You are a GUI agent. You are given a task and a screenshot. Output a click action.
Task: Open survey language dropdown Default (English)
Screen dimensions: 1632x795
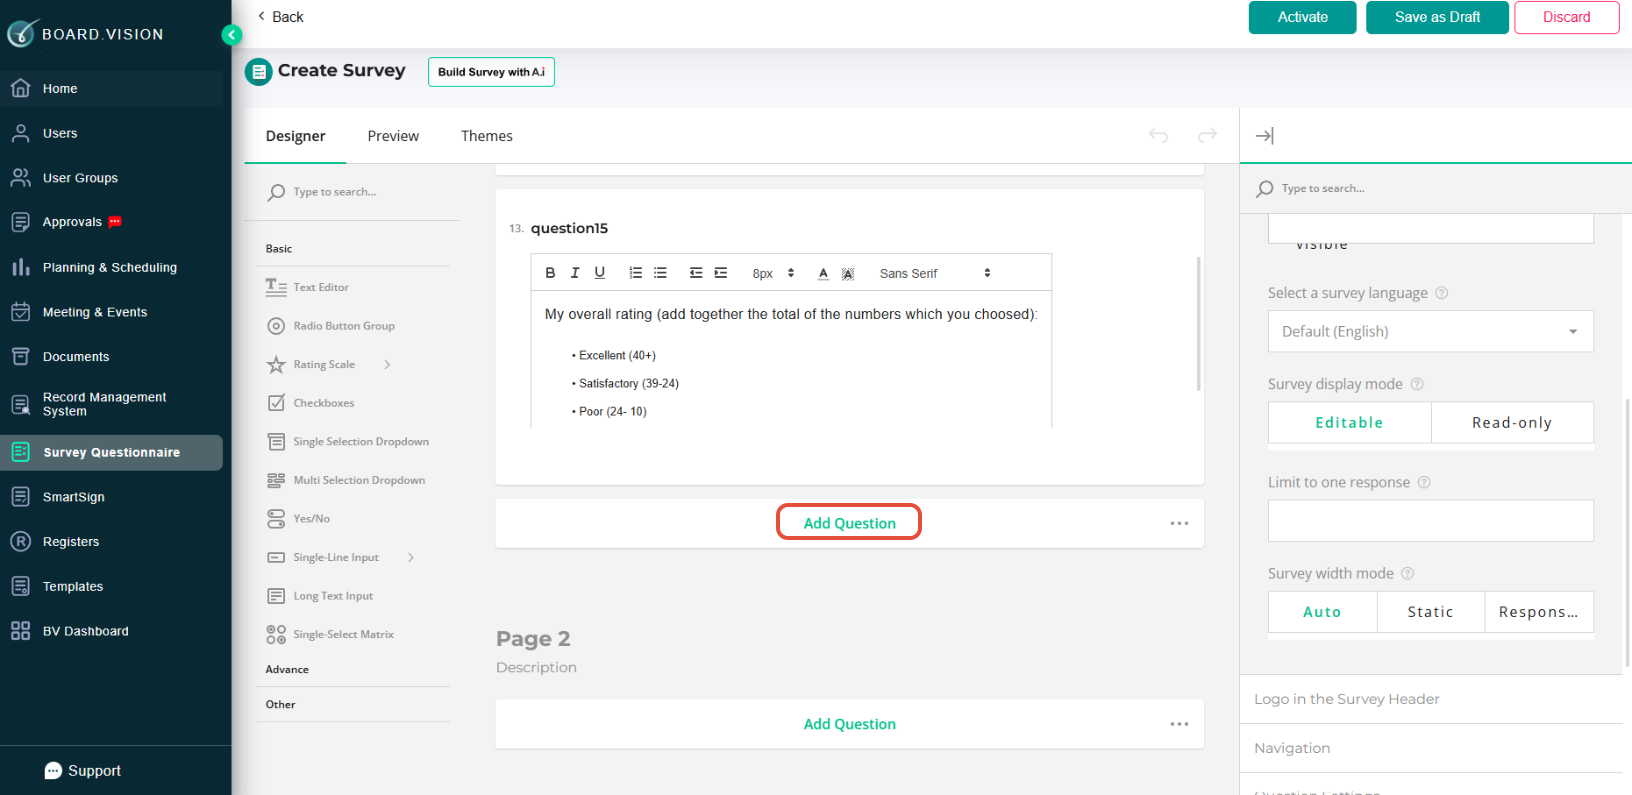1430,331
